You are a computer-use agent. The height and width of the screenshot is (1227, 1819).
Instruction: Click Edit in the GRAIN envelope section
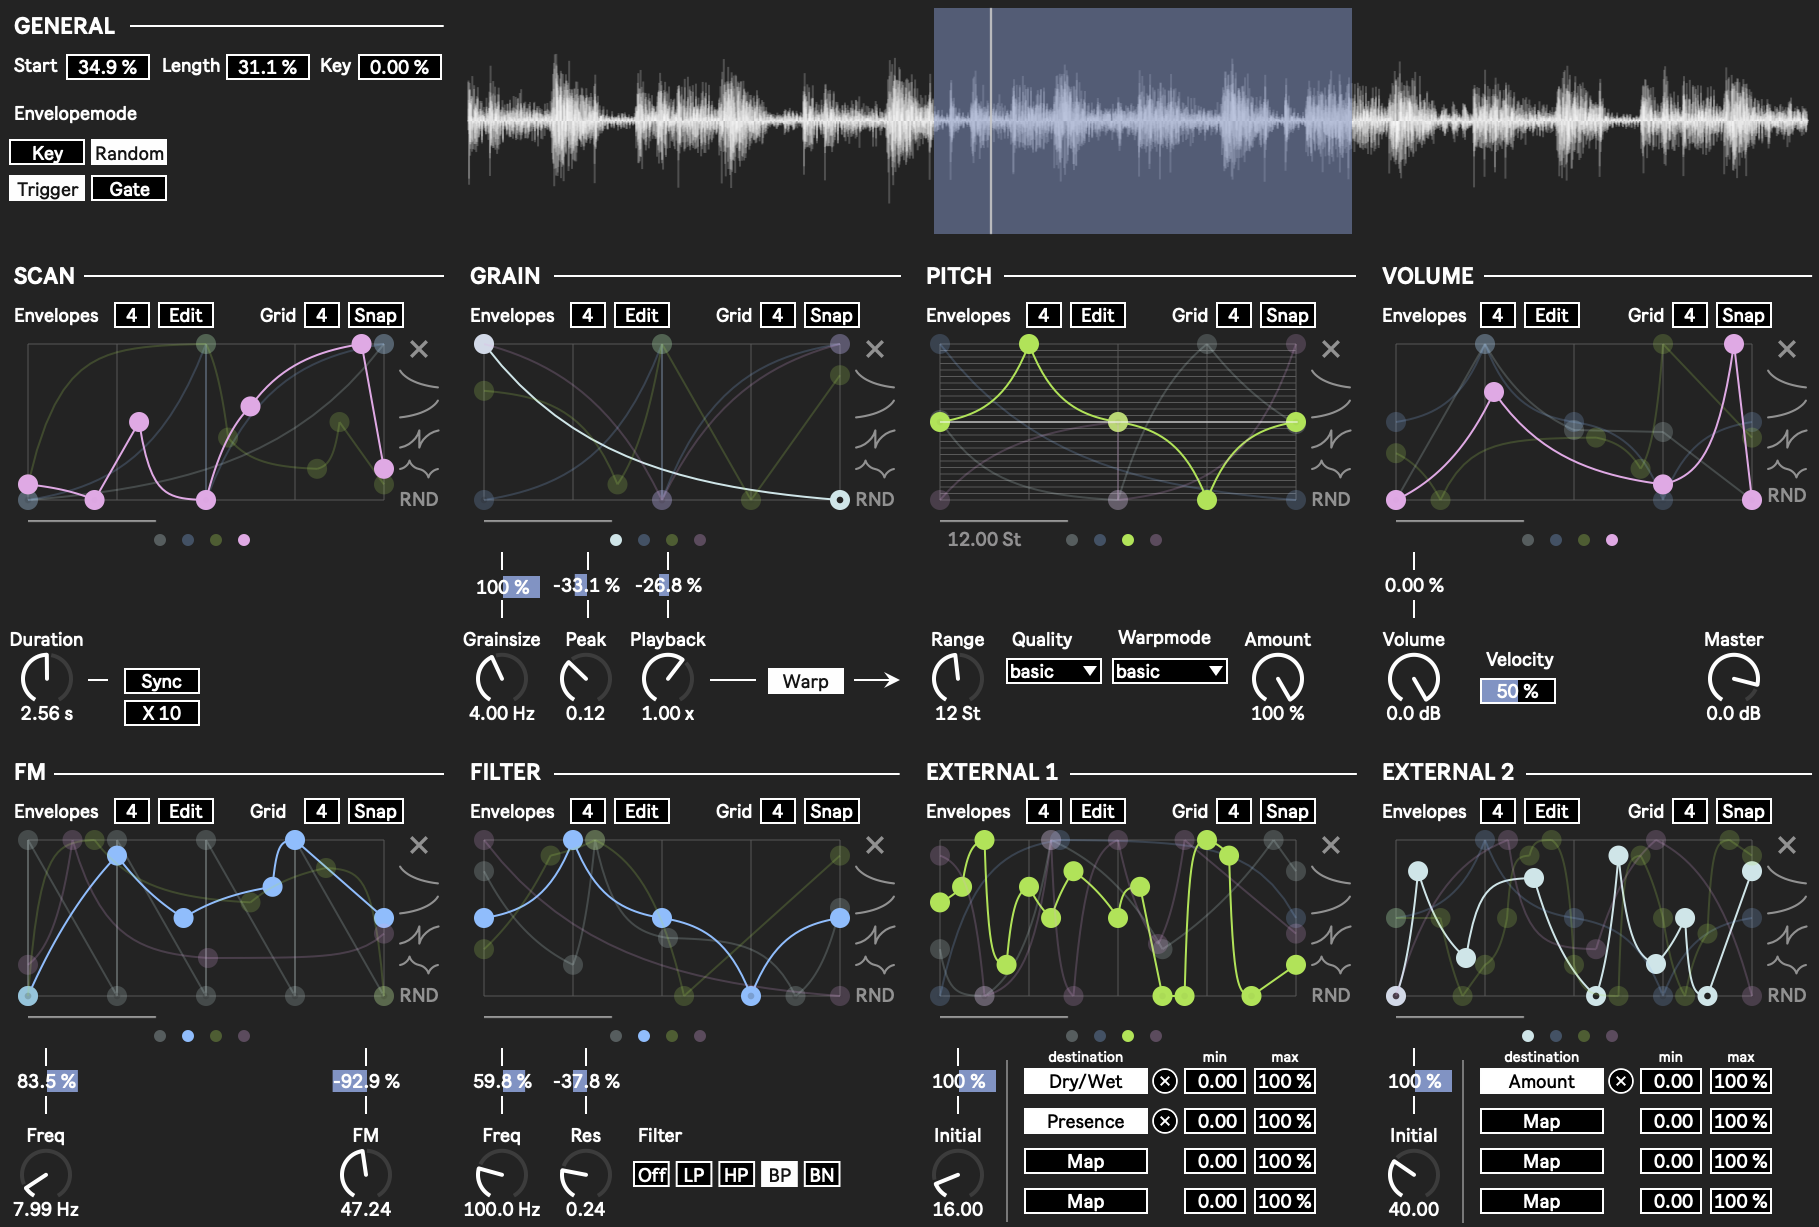(x=641, y=315)
